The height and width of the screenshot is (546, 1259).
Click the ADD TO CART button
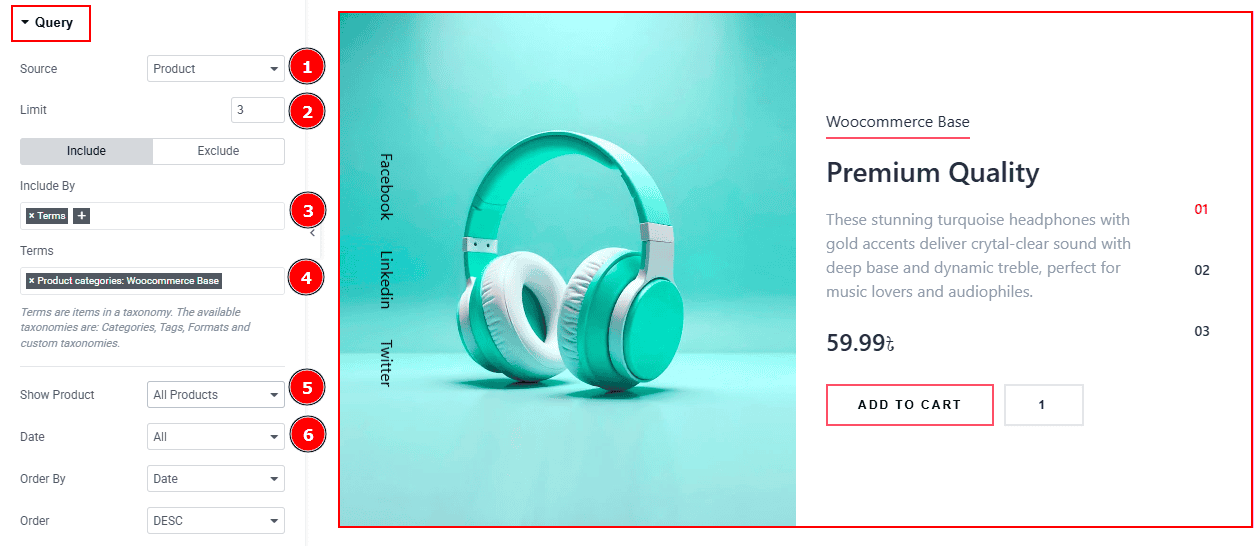pos(910,405)
